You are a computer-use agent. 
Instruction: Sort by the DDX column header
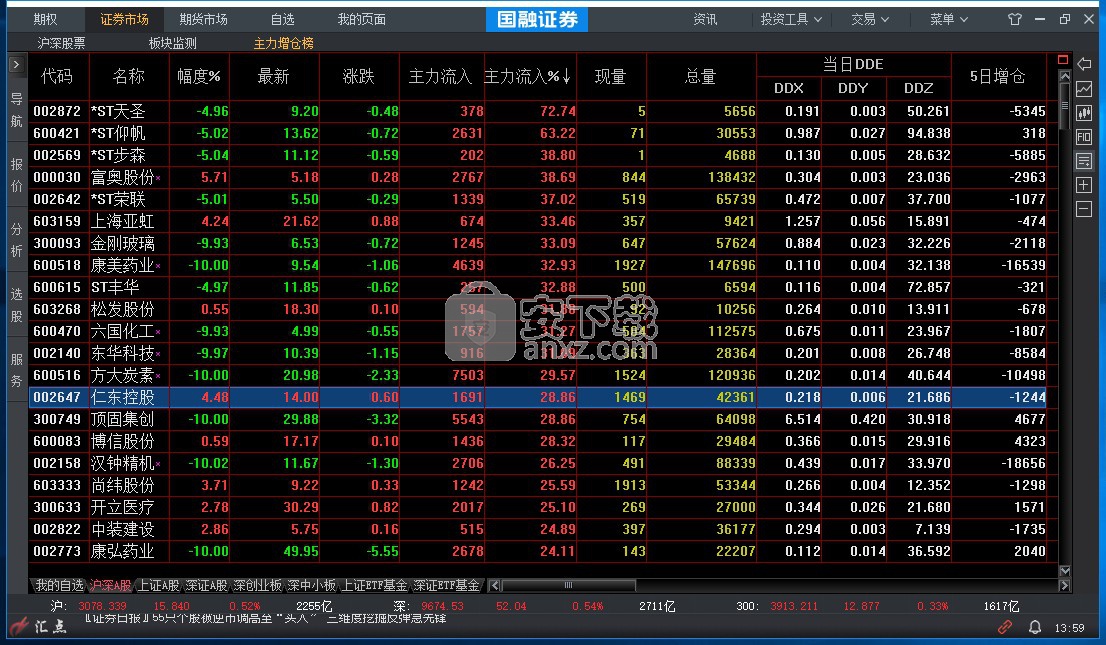click(789, 88)
